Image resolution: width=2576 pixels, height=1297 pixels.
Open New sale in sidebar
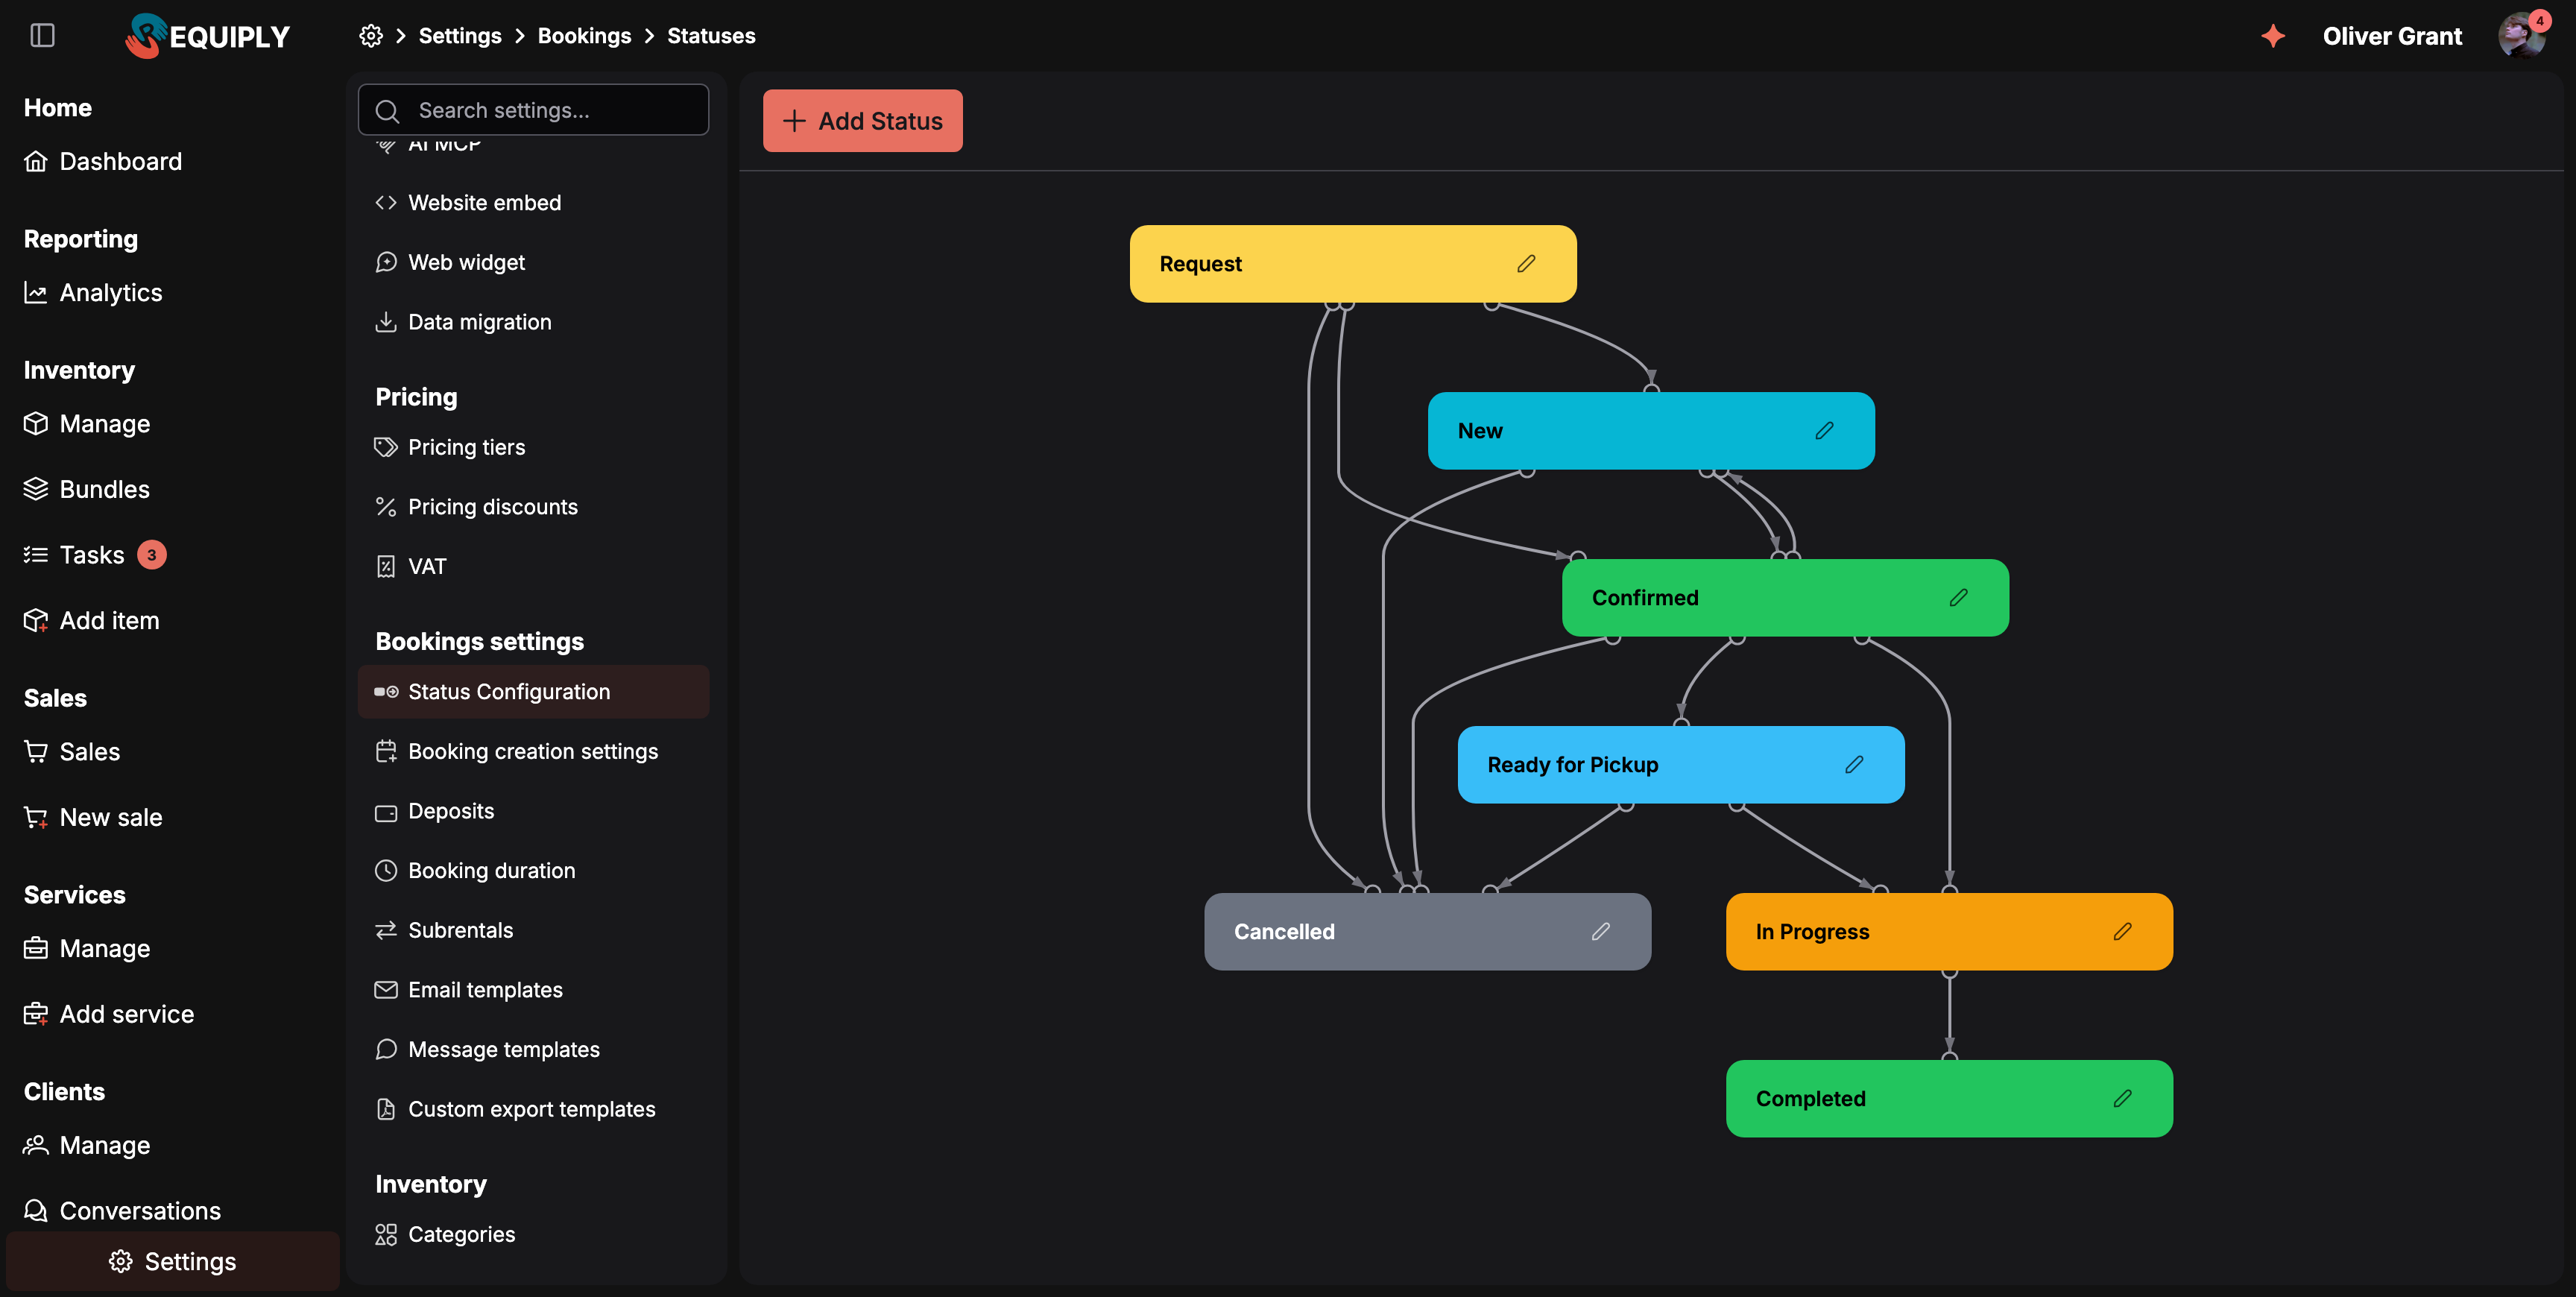tap(93, 818)
